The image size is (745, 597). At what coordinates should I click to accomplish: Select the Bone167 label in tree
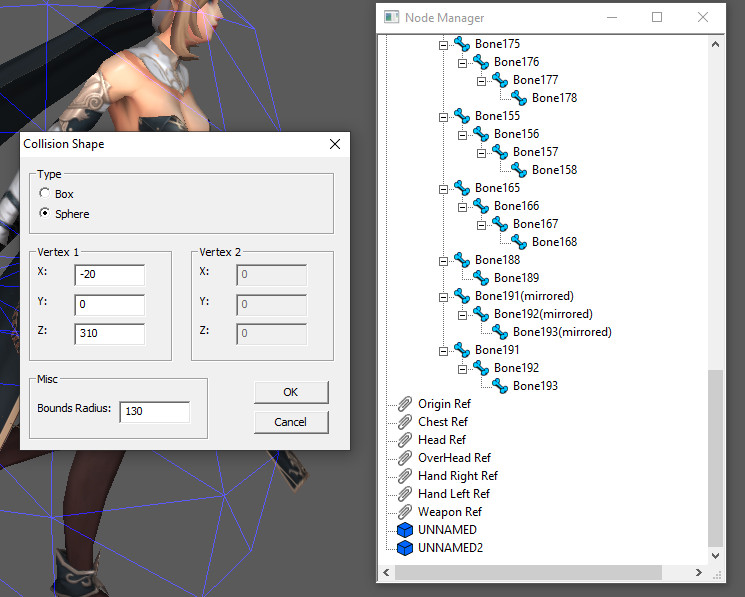coord(535,224)
